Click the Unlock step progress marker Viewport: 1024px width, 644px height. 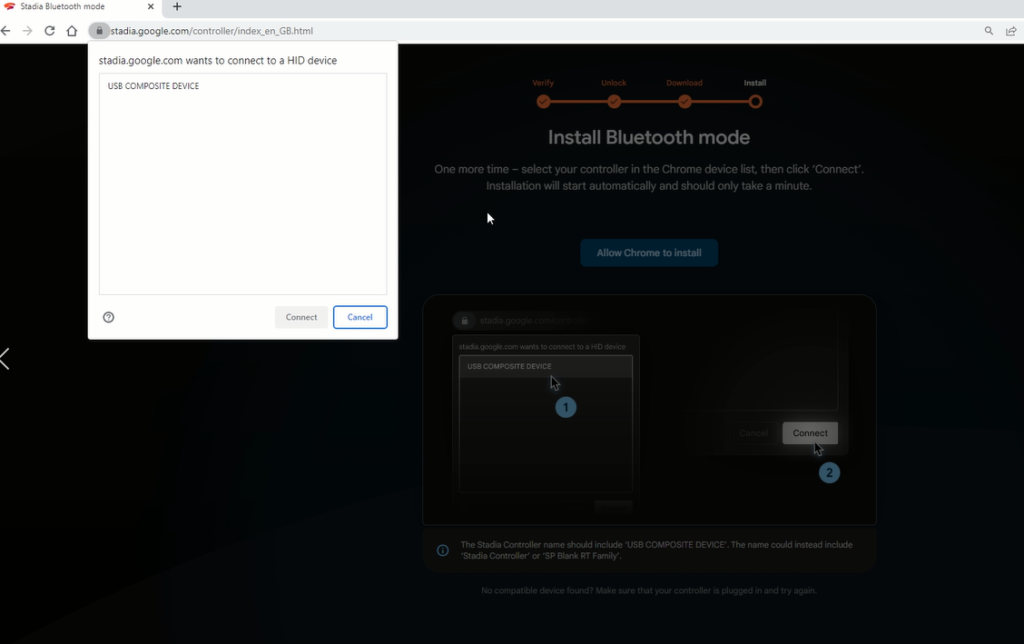click(614, 101)
